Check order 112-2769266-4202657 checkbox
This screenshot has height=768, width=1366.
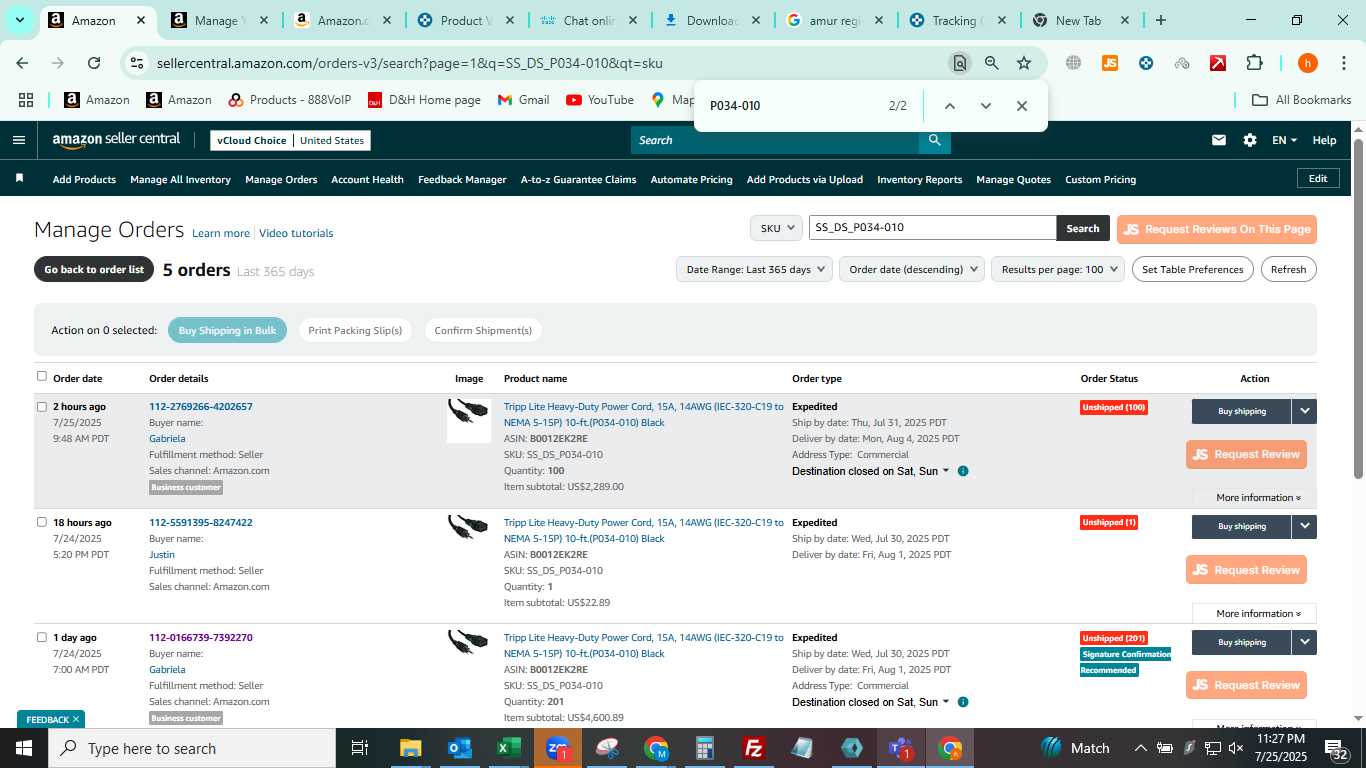tap(42, 407)
